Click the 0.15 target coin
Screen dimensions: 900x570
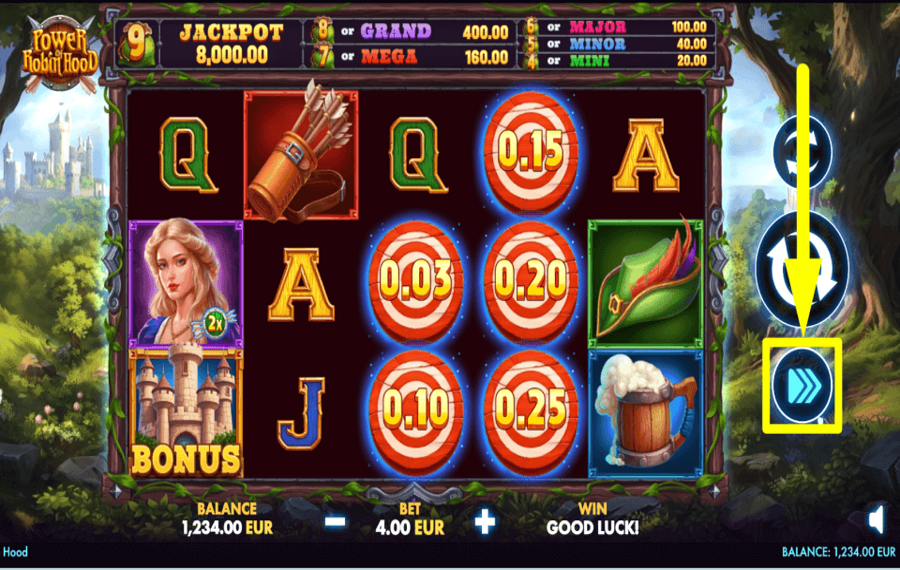530,152
